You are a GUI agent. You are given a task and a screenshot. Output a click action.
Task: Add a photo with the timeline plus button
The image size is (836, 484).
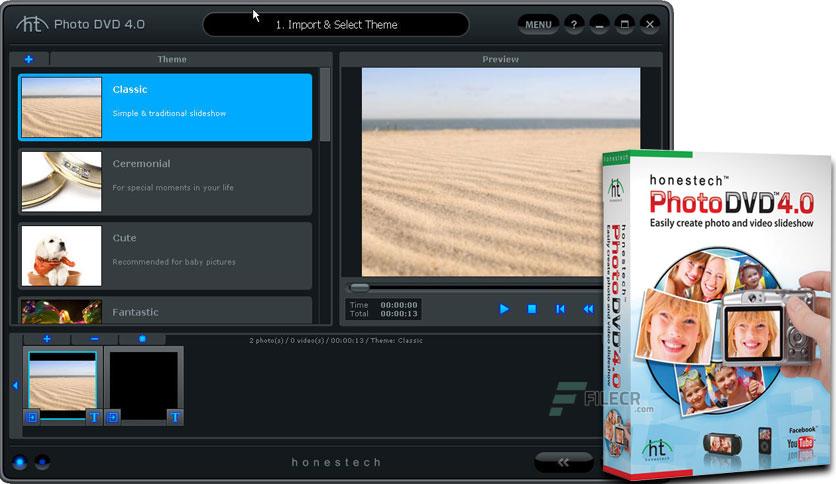[47, 339]
